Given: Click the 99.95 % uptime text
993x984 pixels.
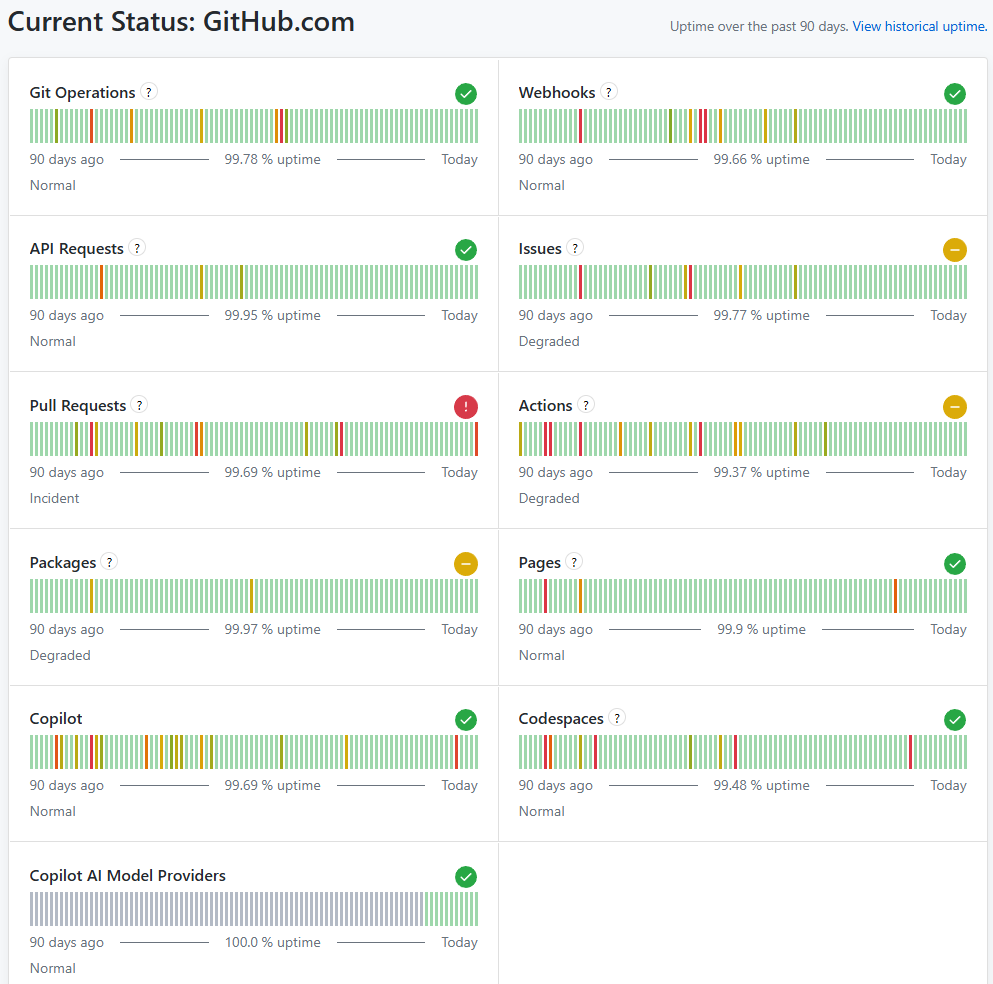Looking at the screenshot, I should click(272, 315).
